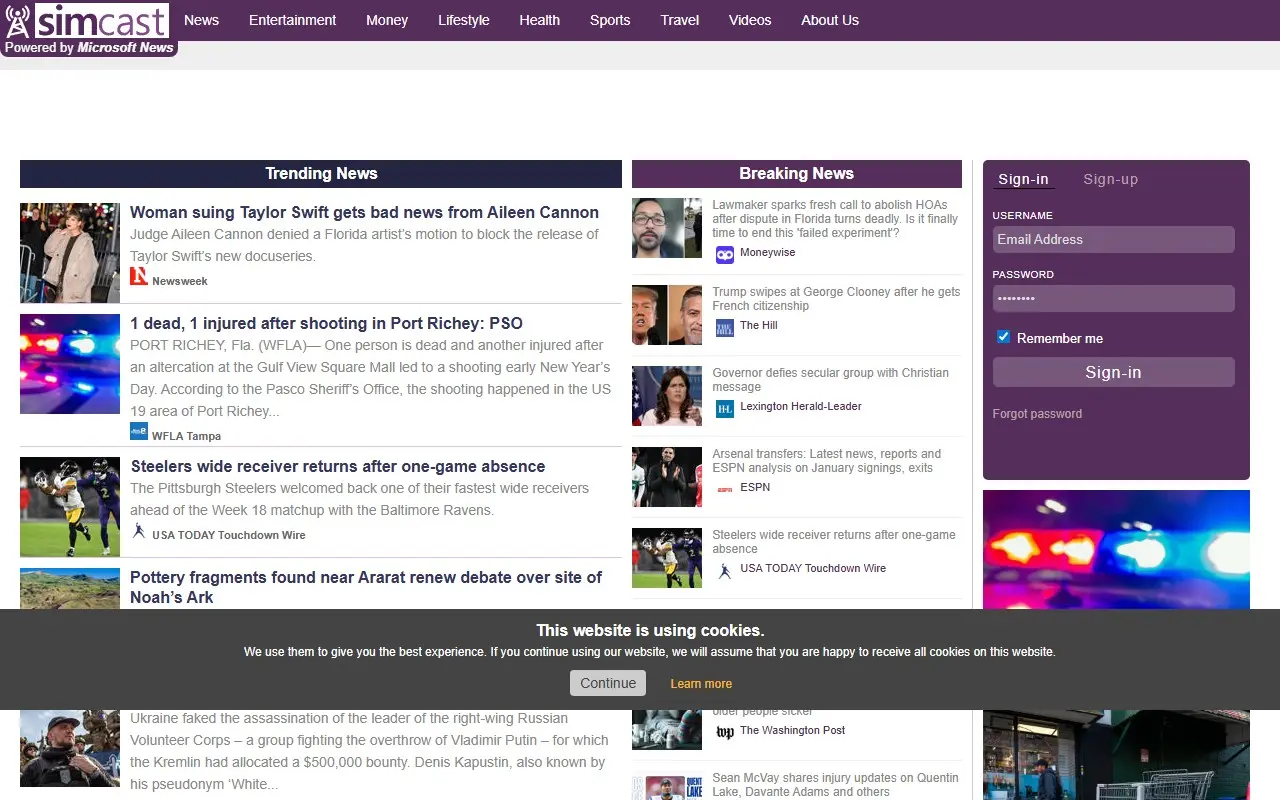Viewport: 1280px width, 800px height.
Task: Open the Entertainment menu
Action: click(292, 20)
